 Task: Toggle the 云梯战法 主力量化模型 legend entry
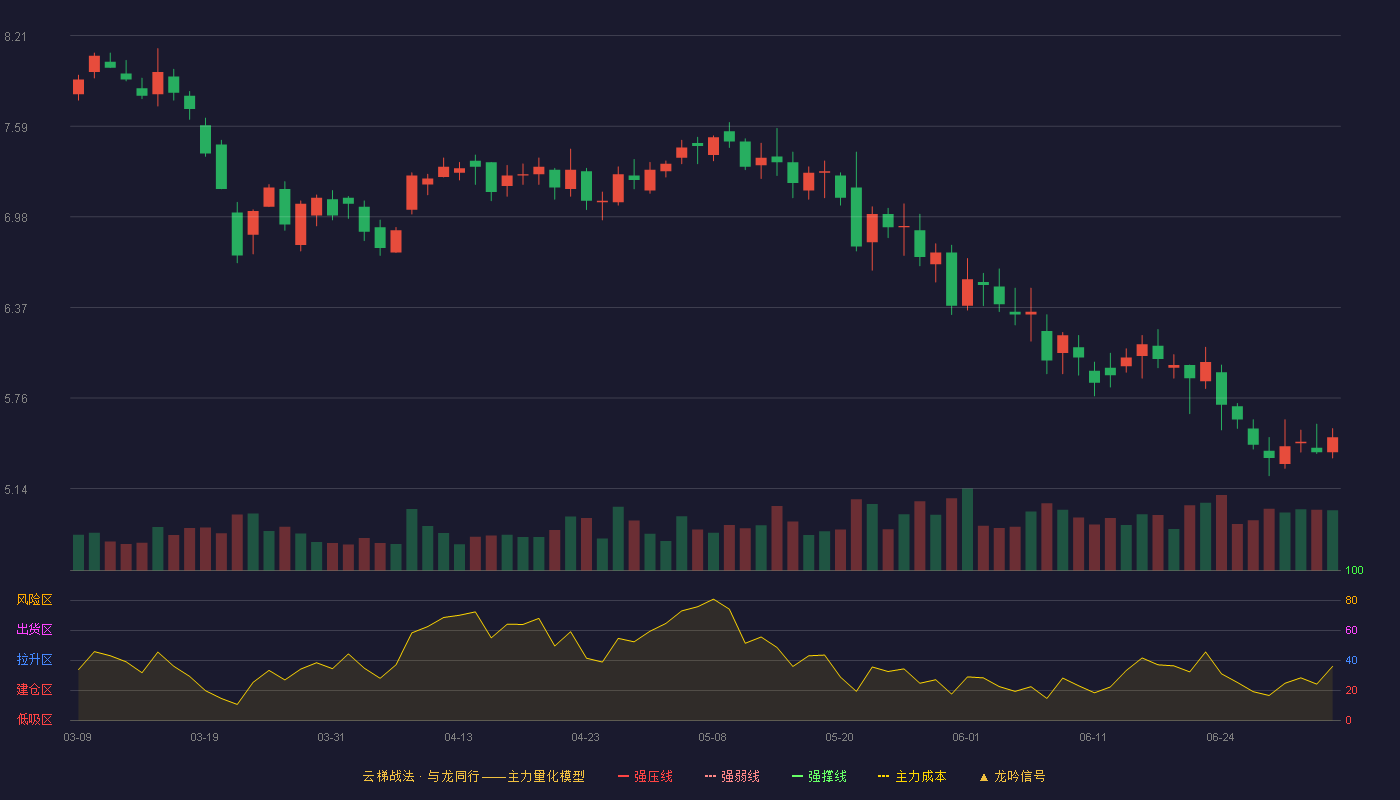pyautogui.click(x=473, y=776)
